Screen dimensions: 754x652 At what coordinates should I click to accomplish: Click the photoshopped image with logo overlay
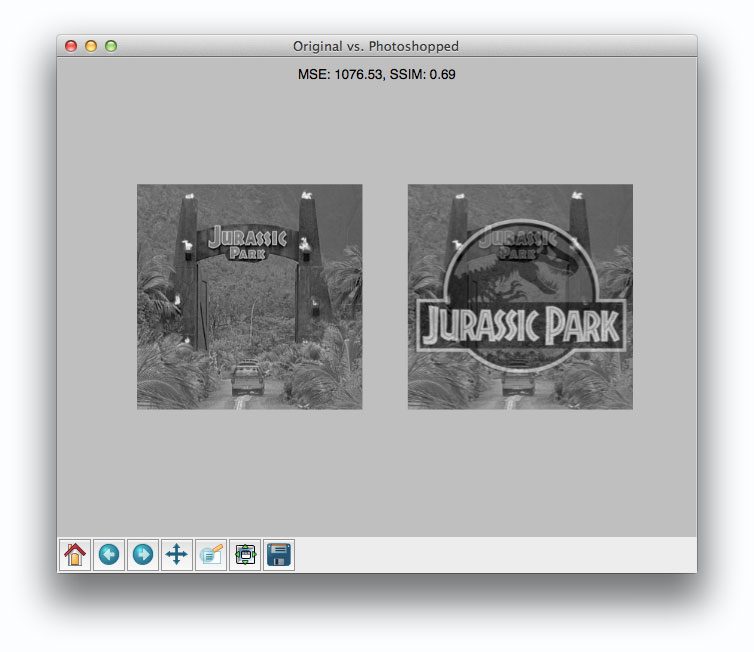(520, 297)
